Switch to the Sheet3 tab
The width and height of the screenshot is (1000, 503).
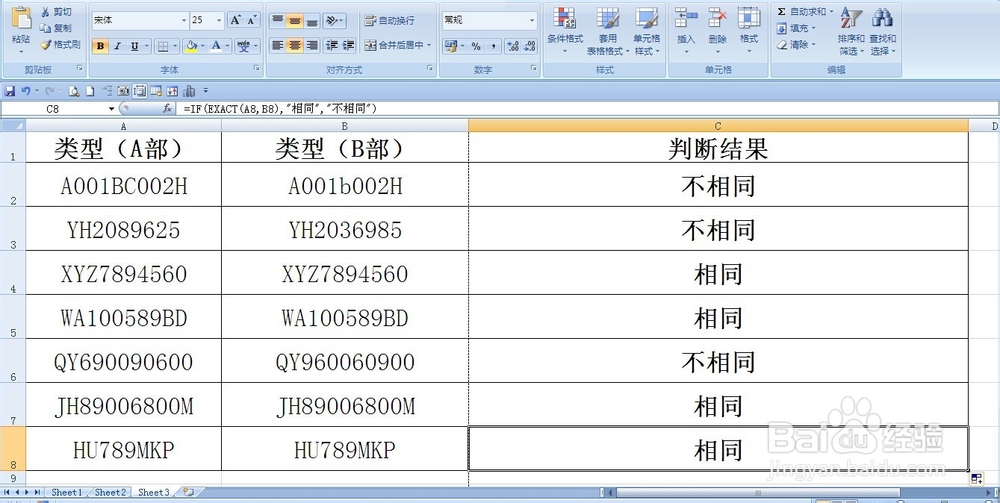pyautogui.click(x=154, y=492)
